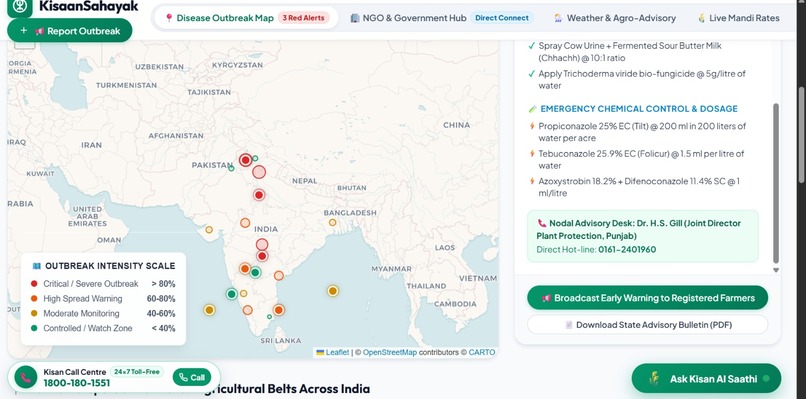Select the solid red marker nearest the PAKISTAN label
Image resolution: width=806 pixels, height=399 pixels.
246,160
